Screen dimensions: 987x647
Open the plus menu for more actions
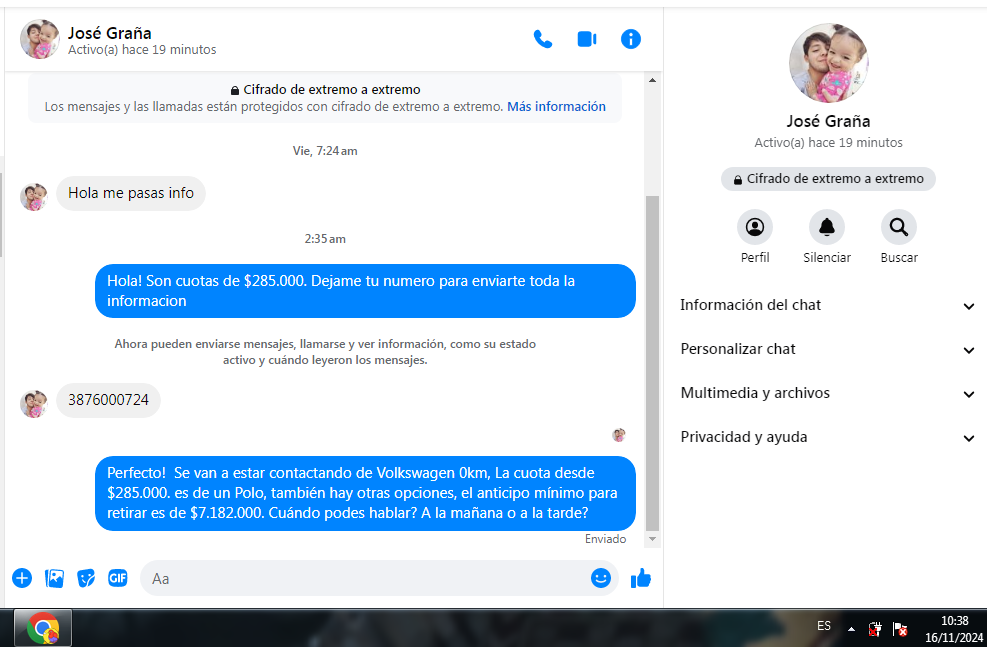pos(22,578)
